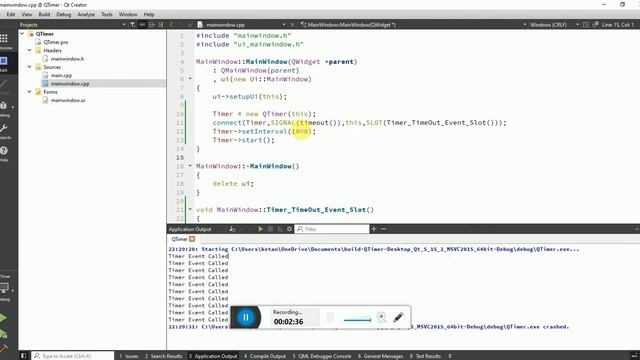Screen dimensions: 640x360
Task: Adjust the recorder volume slider
Action: pos(358,319)
